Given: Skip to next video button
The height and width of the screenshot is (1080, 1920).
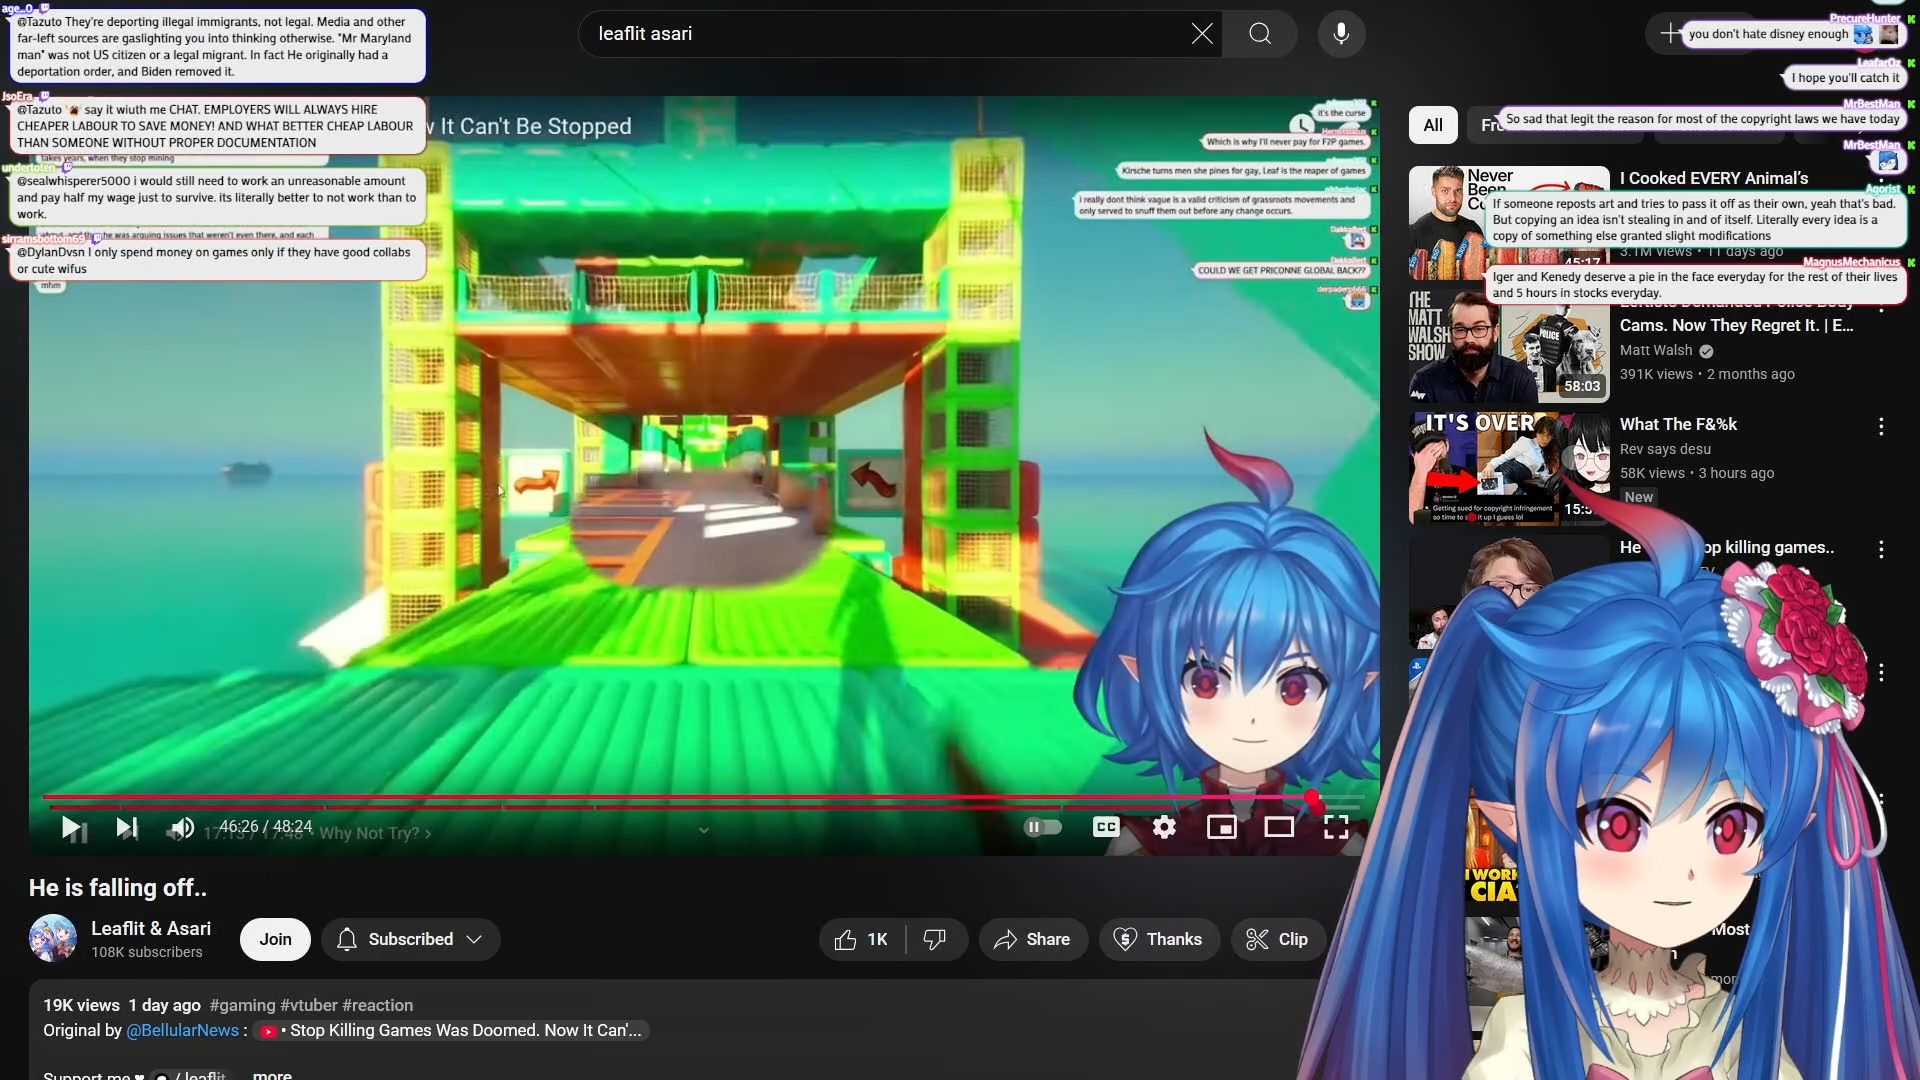Looking at the screenshot, I should pos(126,828).
